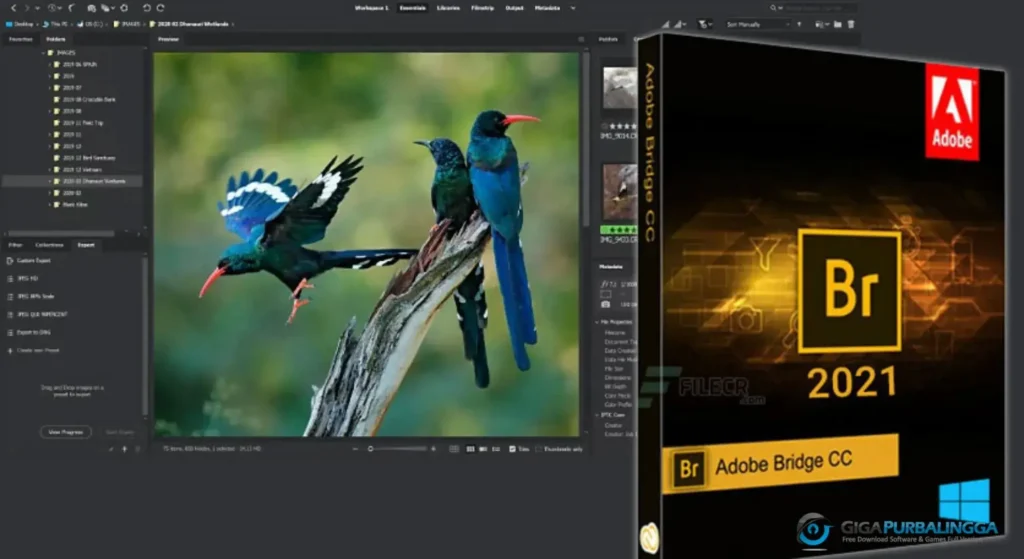Collapse the File Properties metadata section
The width and height of the screenshot is (1024, 559).
click(597, 323)
